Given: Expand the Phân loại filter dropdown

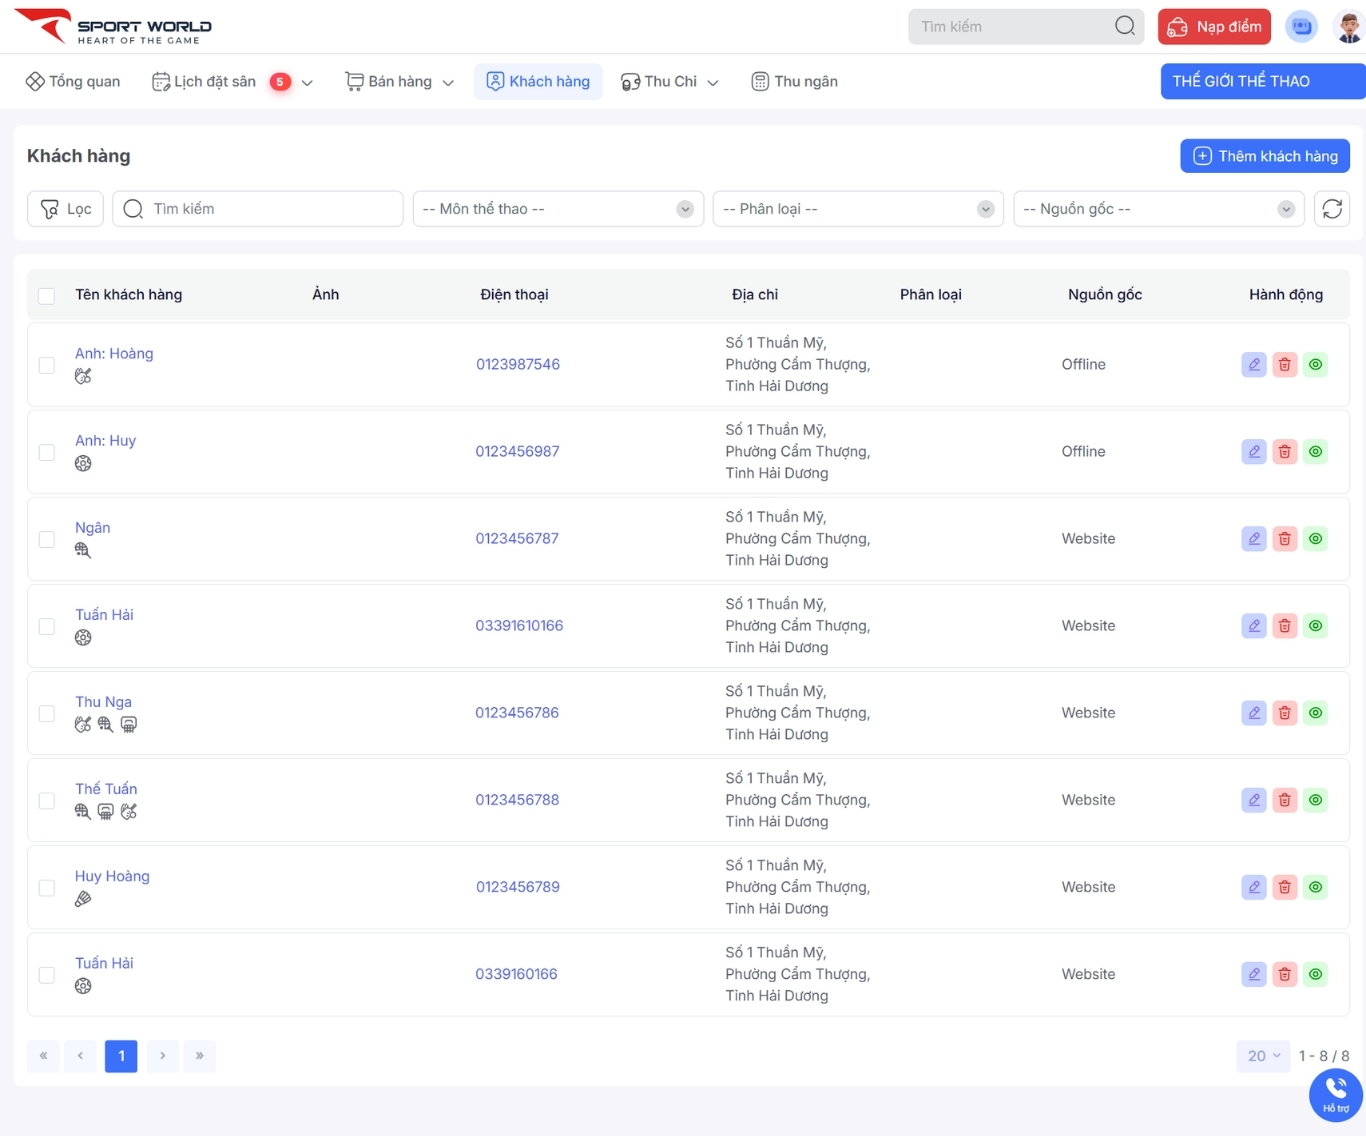Looking at the screenshot, I should 857,209.
